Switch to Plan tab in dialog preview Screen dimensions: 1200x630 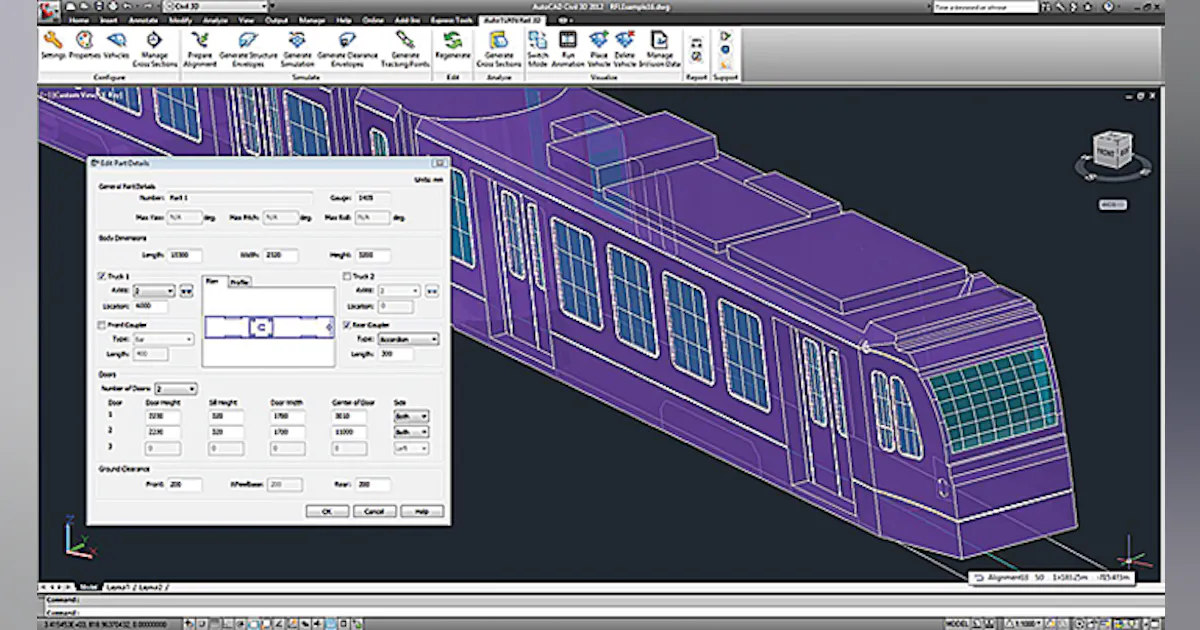tap(213, 282)
